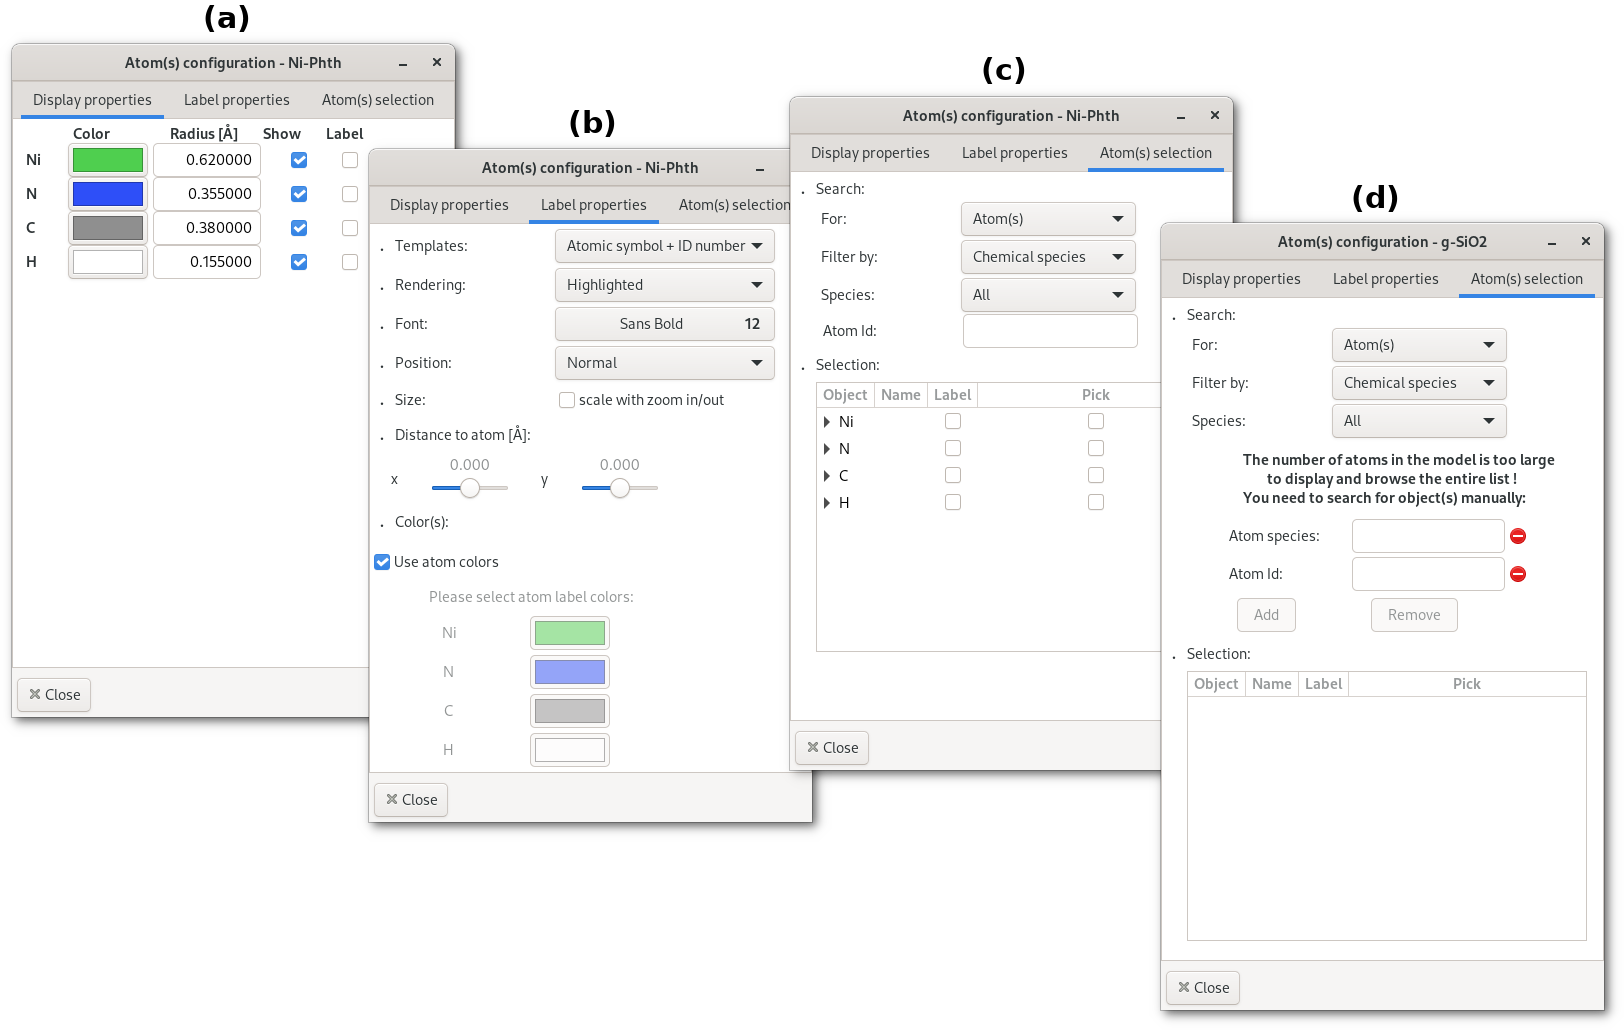Image resolution: width=1624 pixels, height=1030 pixels.
Task: Click the x distance slider handle
Action: click(470, 488)
